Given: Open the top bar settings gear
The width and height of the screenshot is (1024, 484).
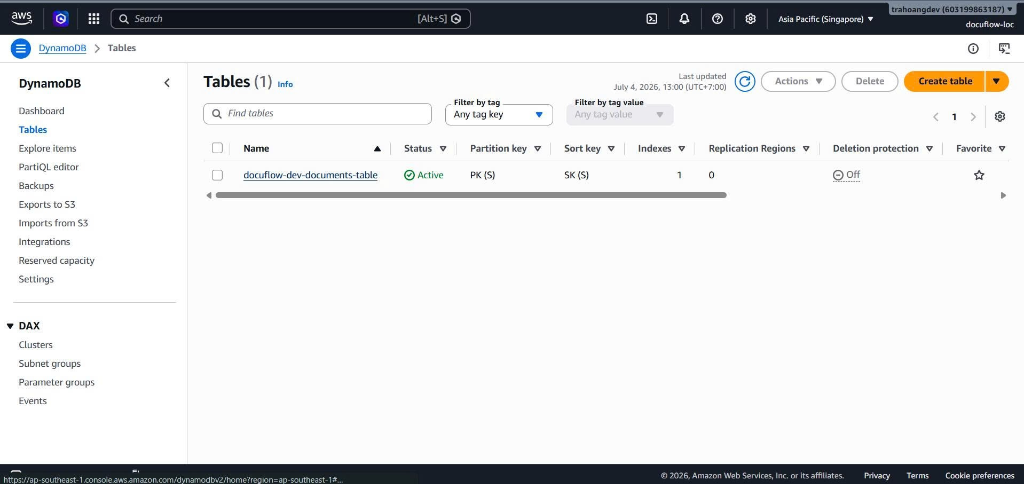Looking at the screenshot, I should pos(750,19).
